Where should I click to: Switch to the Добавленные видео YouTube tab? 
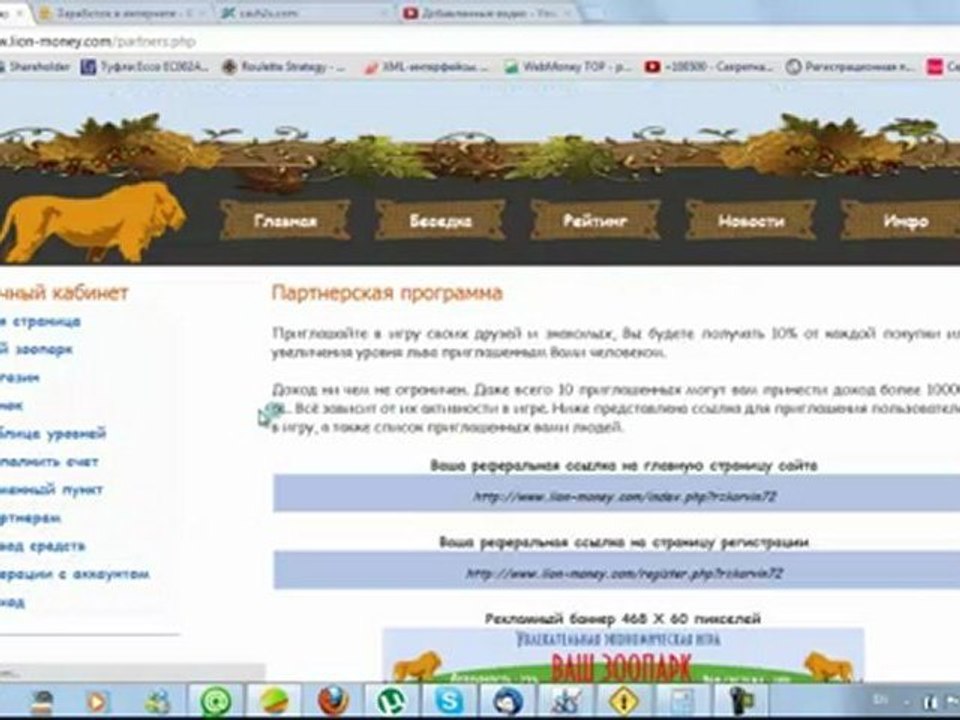point(488,12)
